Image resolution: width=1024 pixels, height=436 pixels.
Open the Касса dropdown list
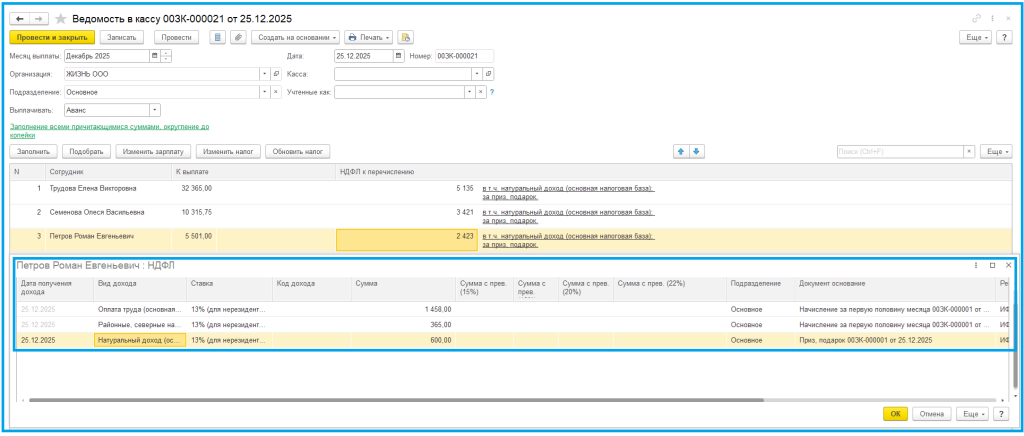click(x=476, y=74)
